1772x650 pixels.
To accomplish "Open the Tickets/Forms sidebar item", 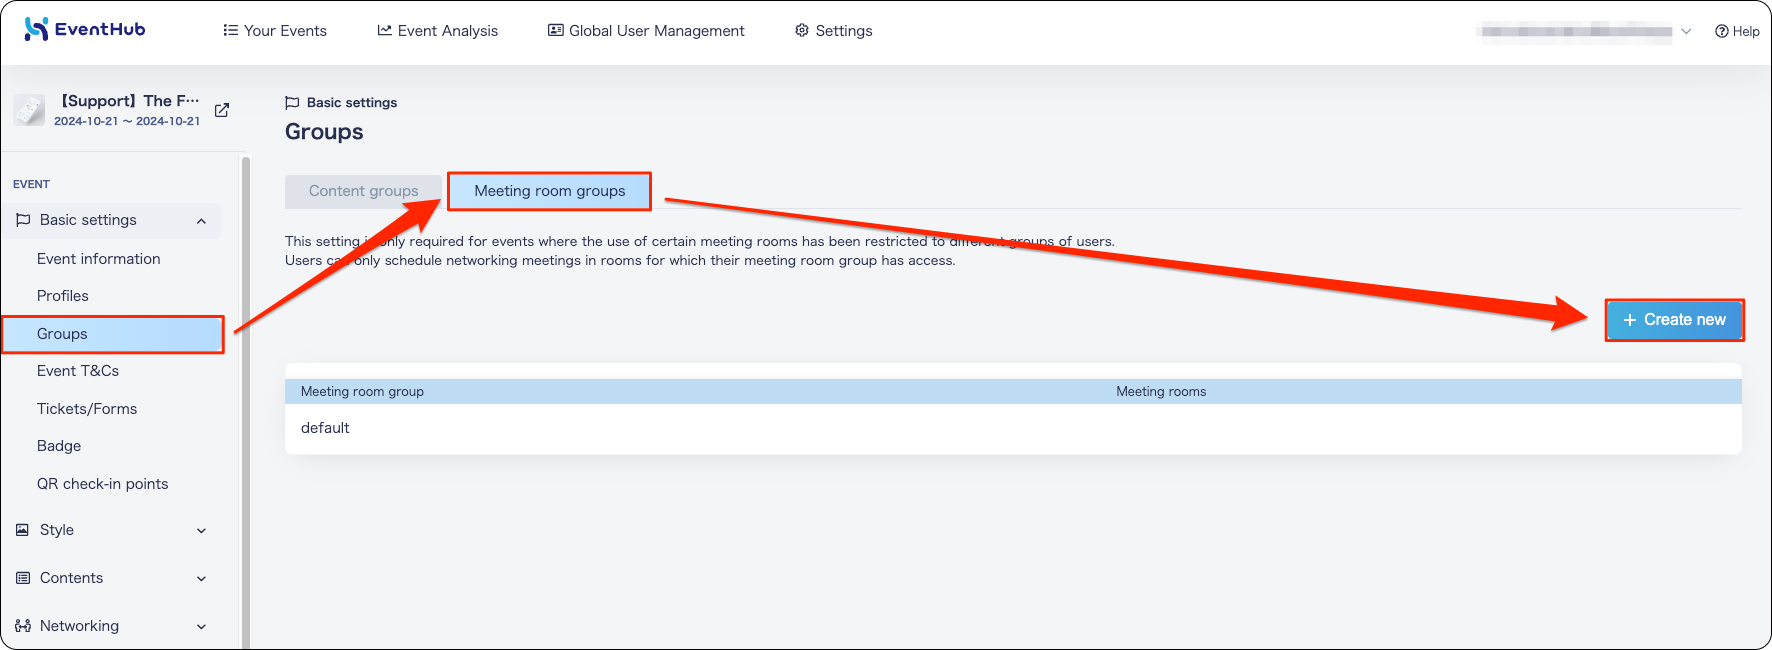I will point(87,409).
